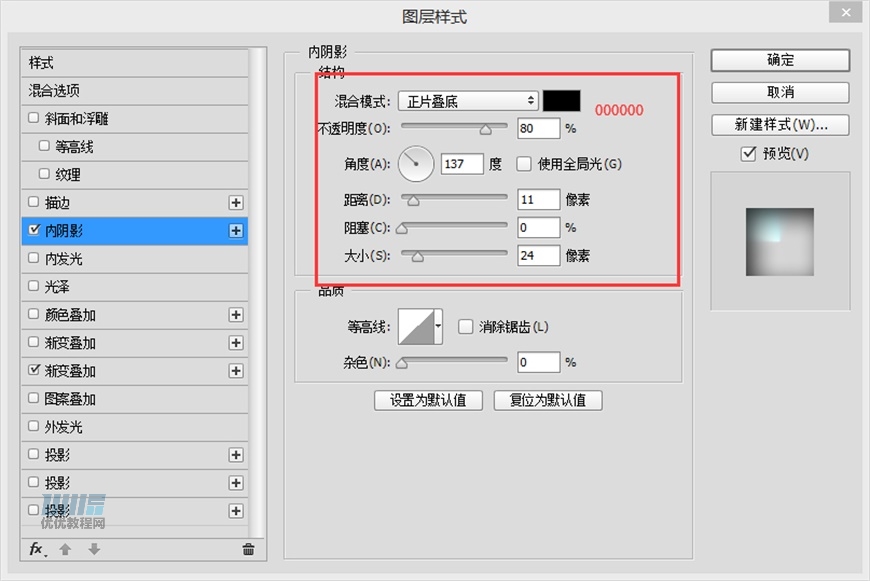The height and width of the screenshot is (581, 870).
Task: Toggle the 纹理 checkbox
Action: pyautogui.click(x=44, y=174)
